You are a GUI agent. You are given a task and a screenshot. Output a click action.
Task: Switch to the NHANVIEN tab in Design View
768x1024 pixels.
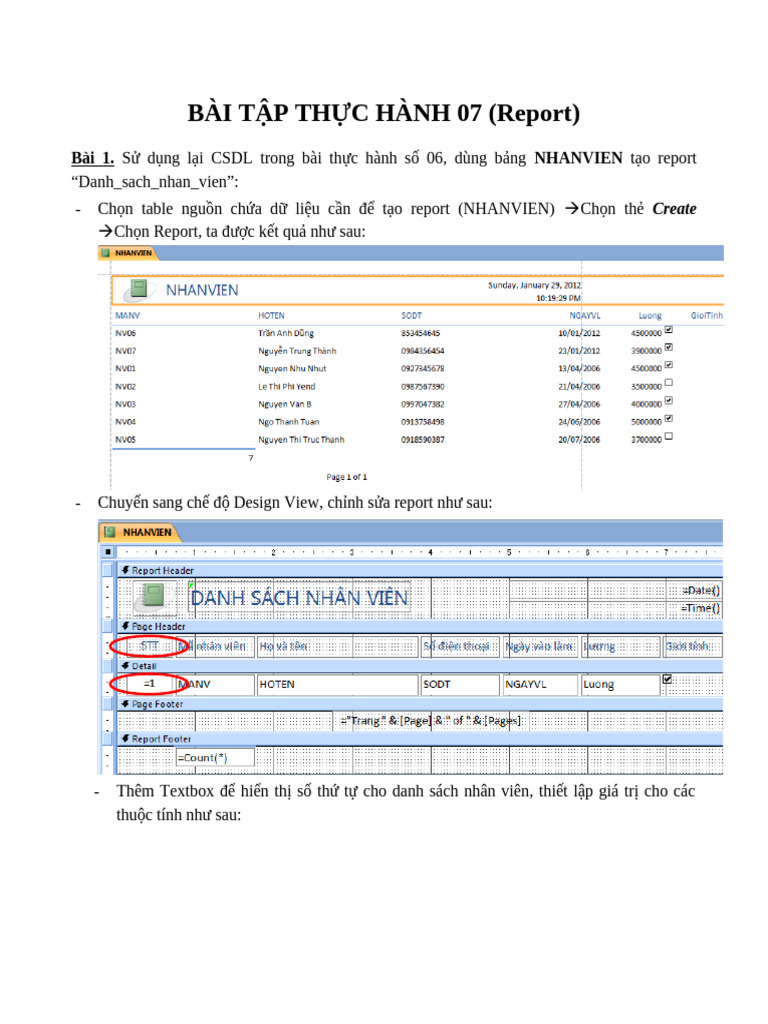click(139, 532)
